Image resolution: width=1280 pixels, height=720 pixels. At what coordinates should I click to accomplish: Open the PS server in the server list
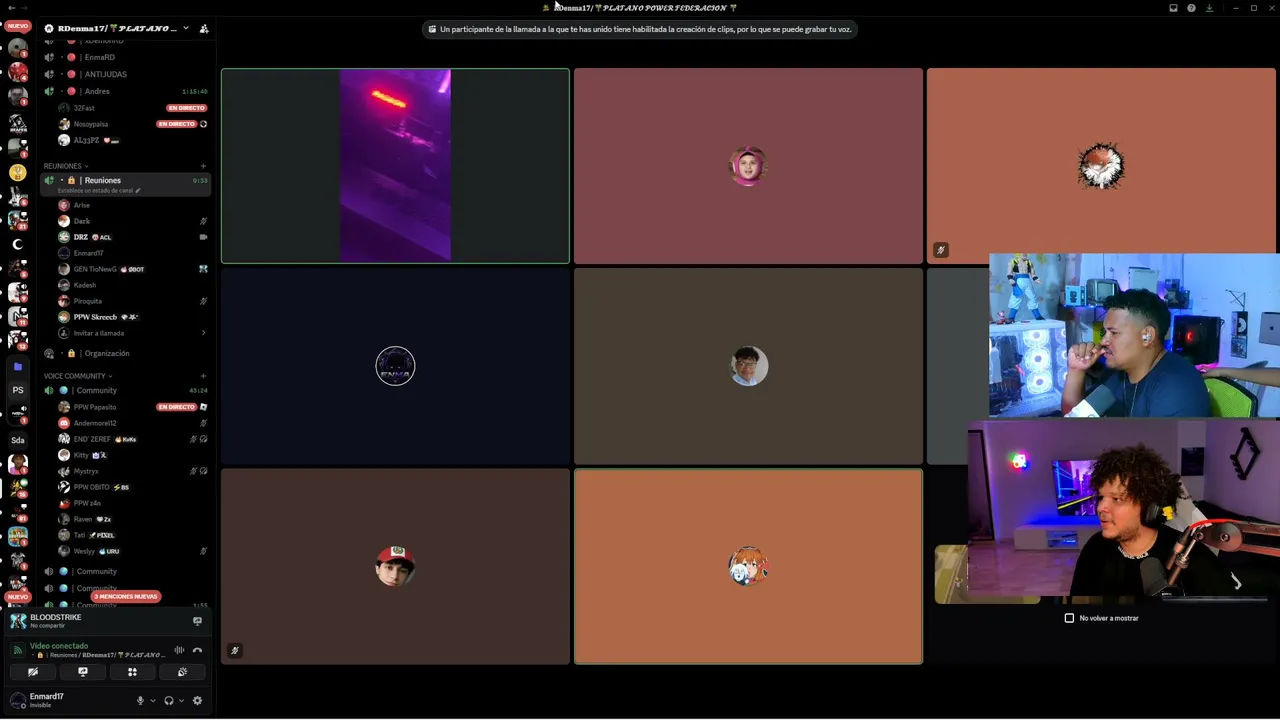pyautogui.click(x=18, y=390)
